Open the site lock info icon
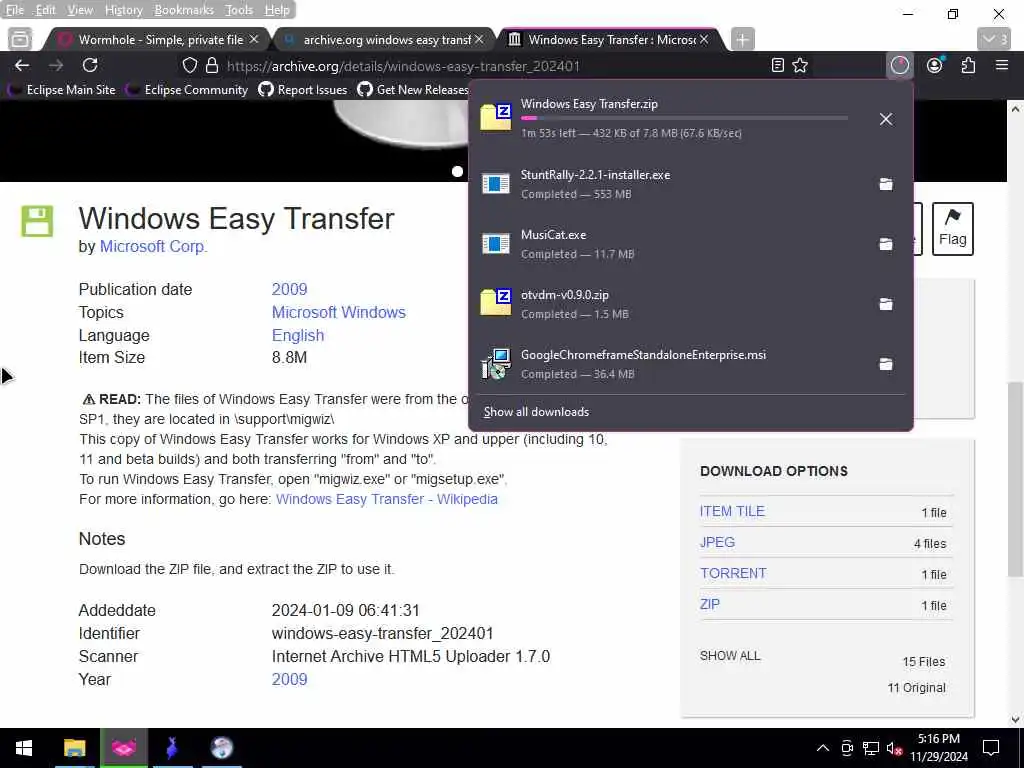Image resolution: width=1024 pixels, height=768 pixels. [212, 65]
